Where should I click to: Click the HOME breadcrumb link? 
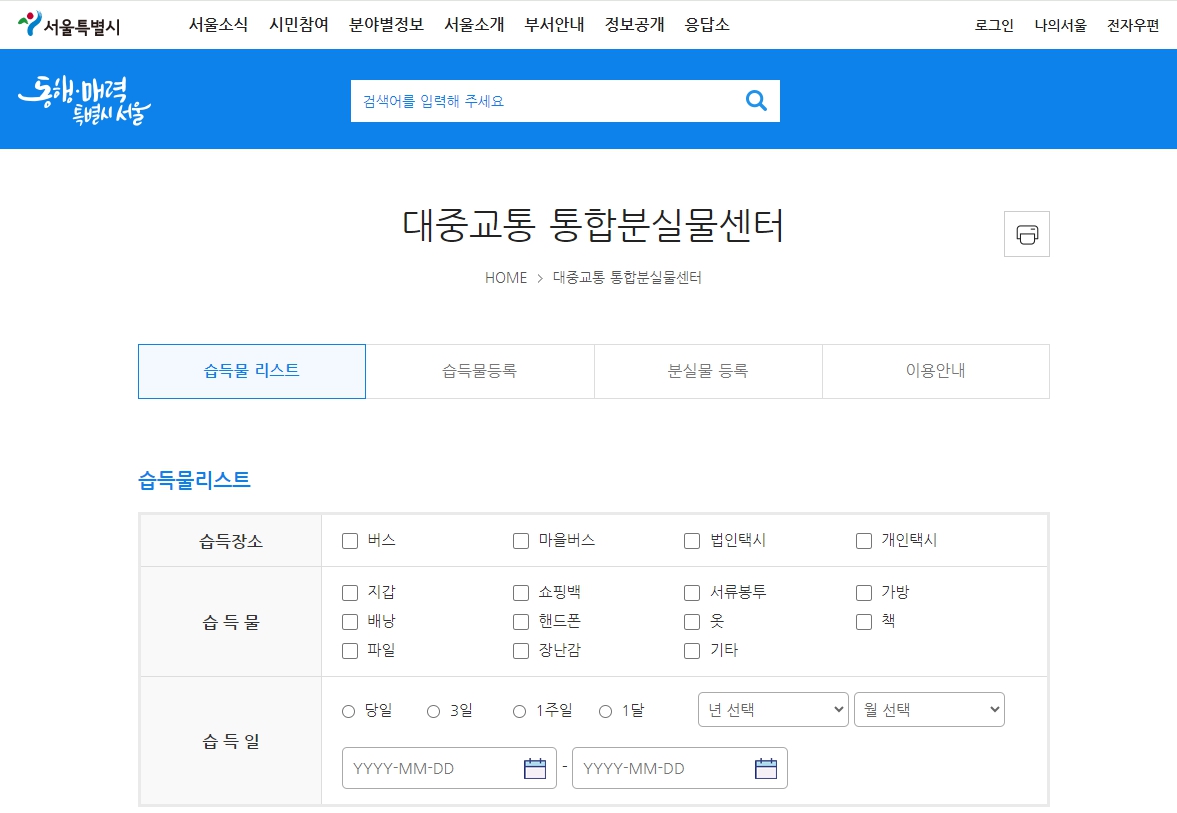[x=506, y=278]
